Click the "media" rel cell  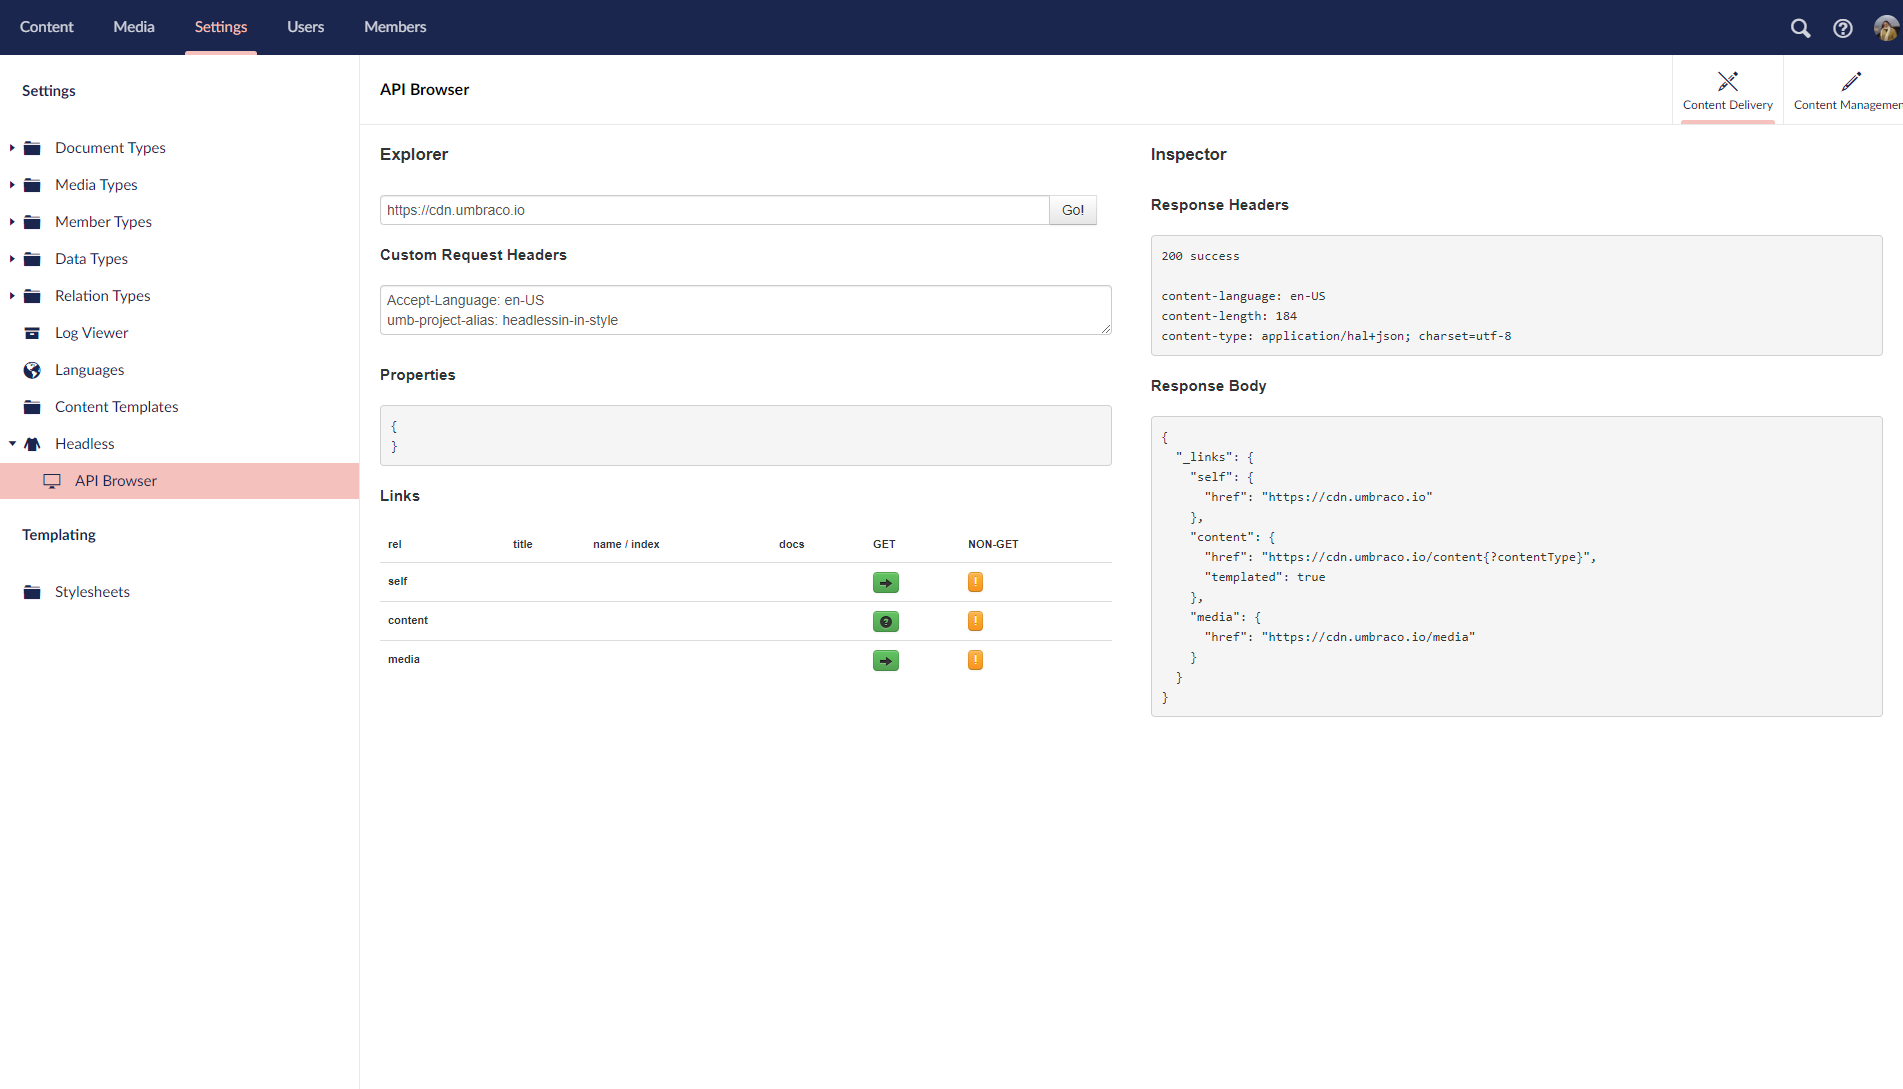(x=404, y=659)
